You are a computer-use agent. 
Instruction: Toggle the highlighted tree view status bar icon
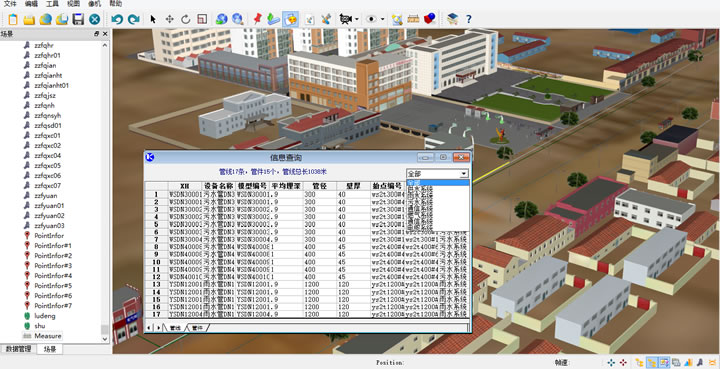point(652,363)
